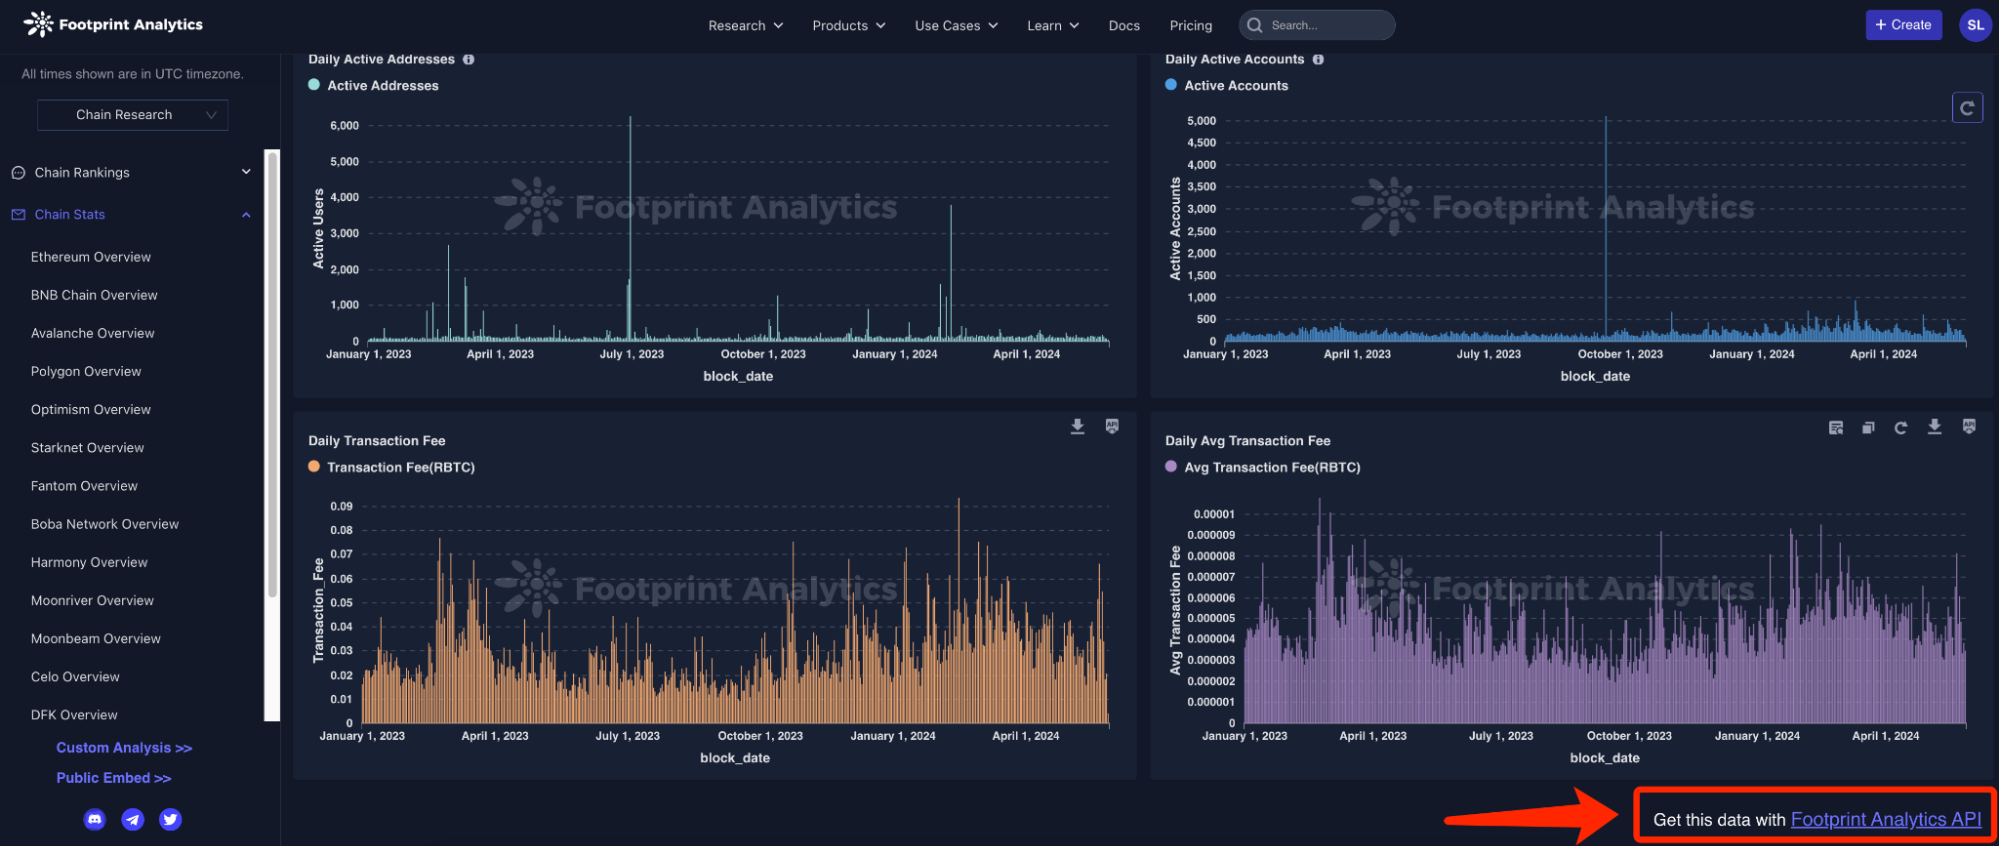Open the Public Embed link
The height and width of the screenshot is (847, 1999).
coord(114,778)
